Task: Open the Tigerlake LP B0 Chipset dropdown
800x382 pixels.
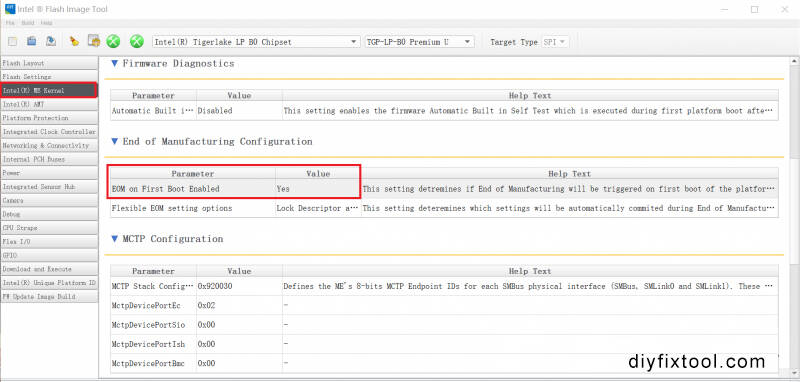Action: pyautogui.click(x=256, y=42)
